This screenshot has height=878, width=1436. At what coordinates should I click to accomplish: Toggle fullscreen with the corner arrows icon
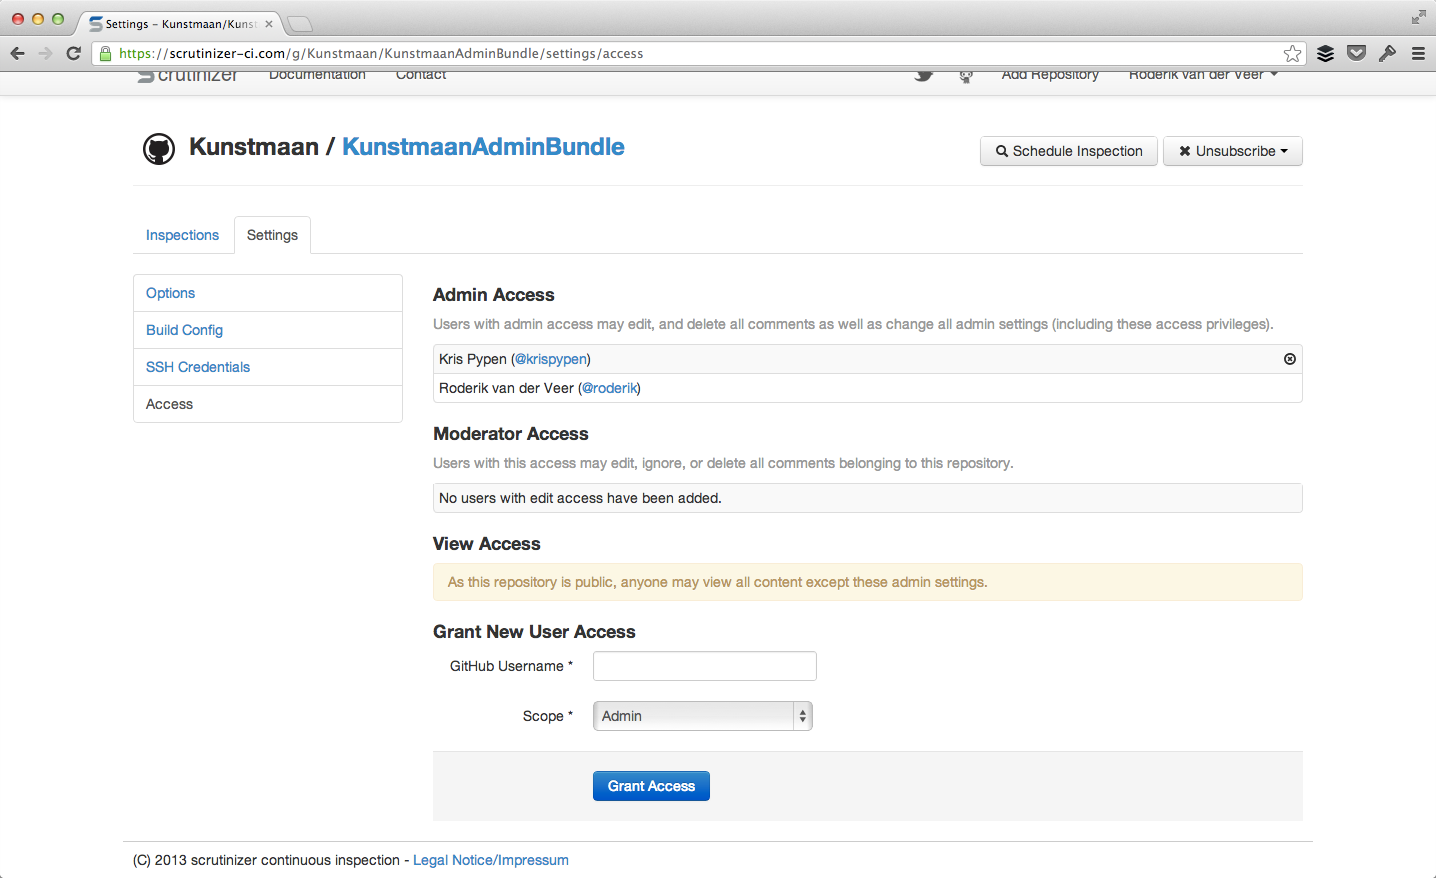coord(1418,17)
